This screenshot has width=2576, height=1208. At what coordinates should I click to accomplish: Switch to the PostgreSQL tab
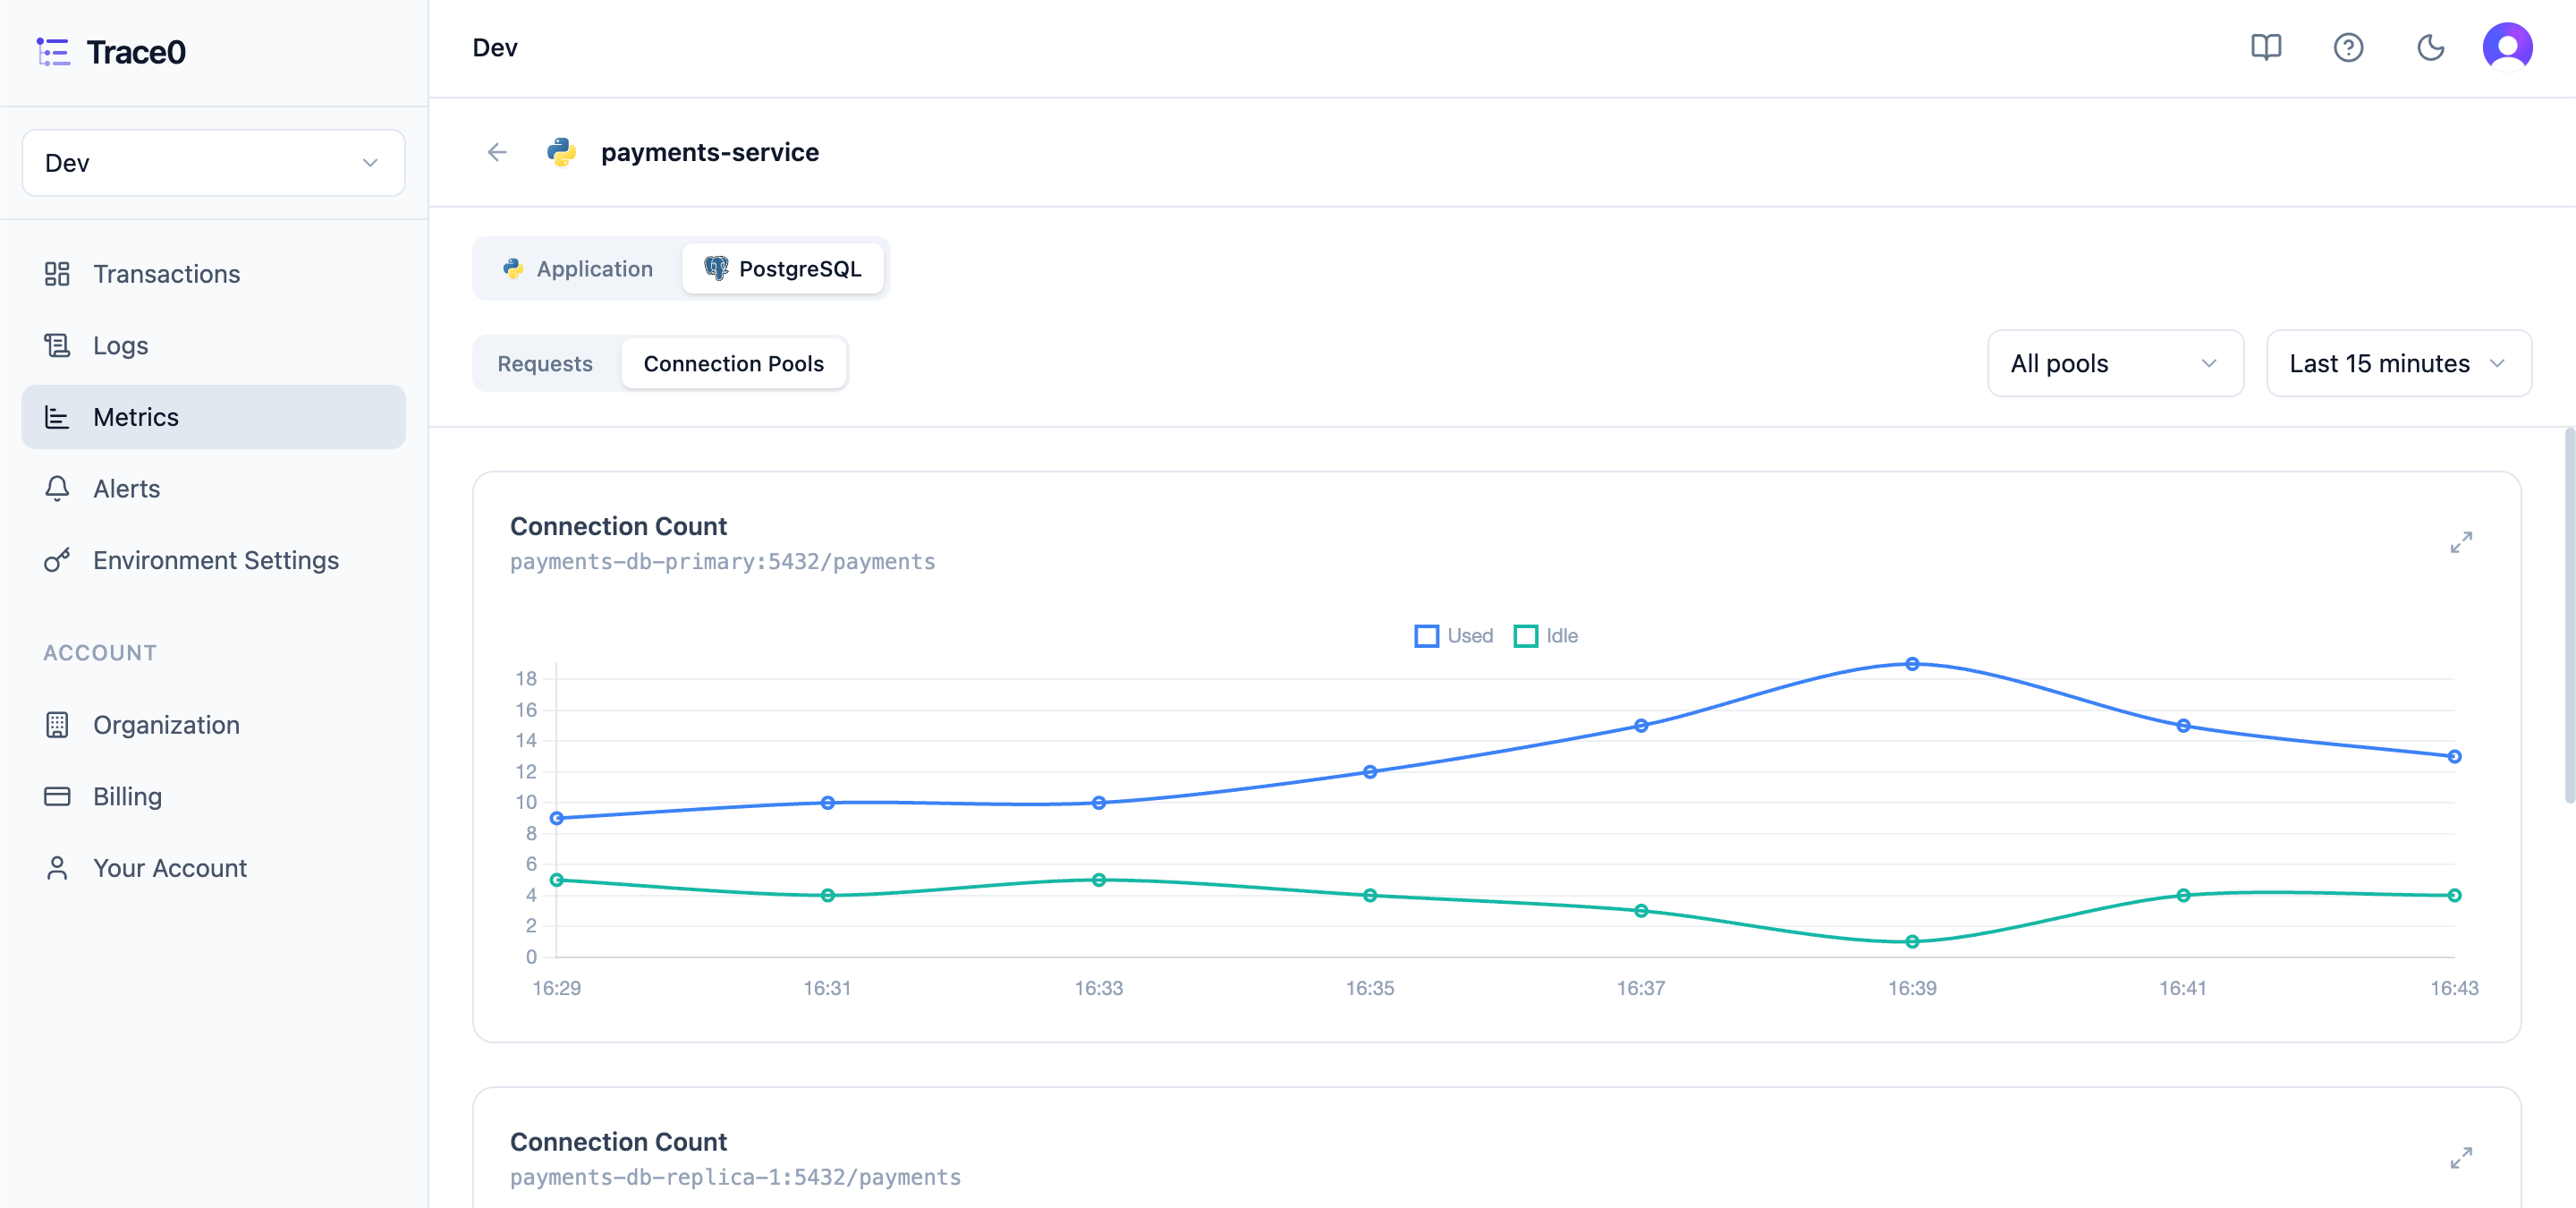[783, 269]
